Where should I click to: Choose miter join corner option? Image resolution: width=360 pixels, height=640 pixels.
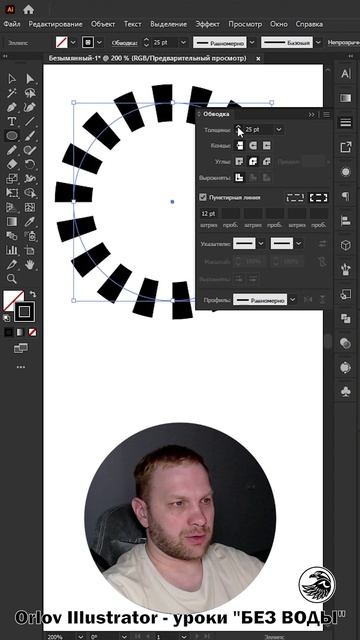239,162
